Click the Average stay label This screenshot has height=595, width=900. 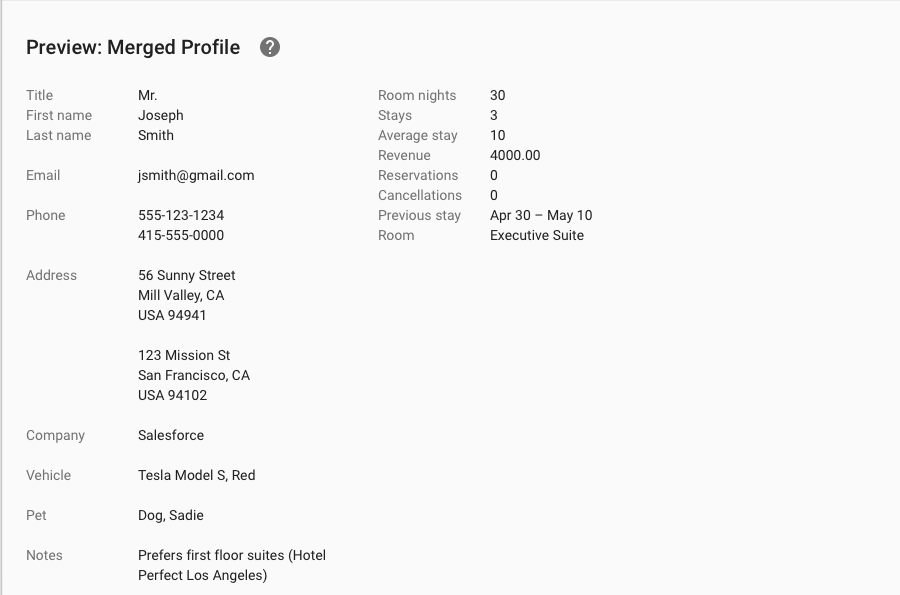[417, 135]
